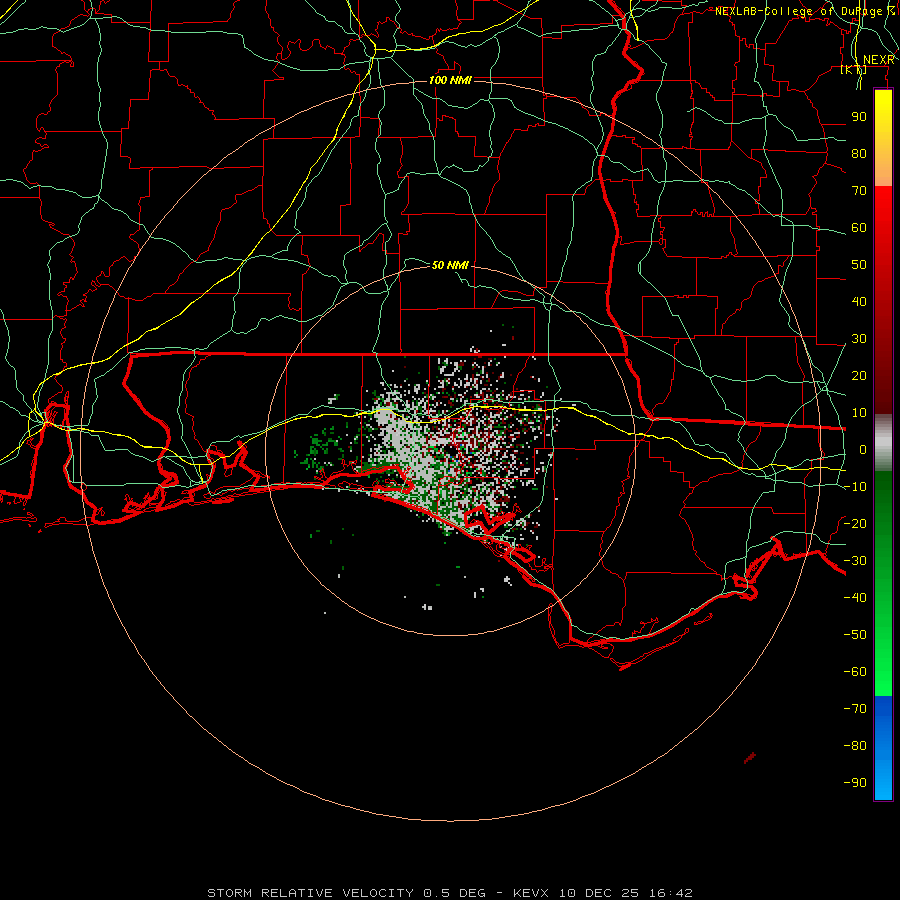Screen dimensions: 900x900
Task: Click the 10 value on velocity scale
Action: [x=859, y=413]
